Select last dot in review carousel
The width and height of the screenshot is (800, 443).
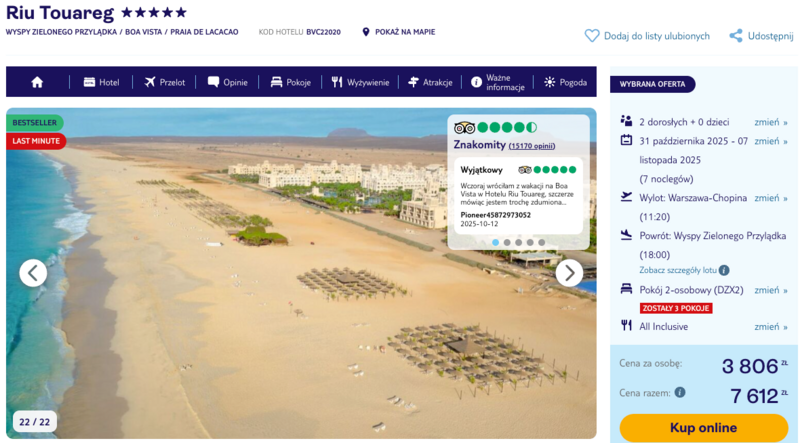click(542, 242)
